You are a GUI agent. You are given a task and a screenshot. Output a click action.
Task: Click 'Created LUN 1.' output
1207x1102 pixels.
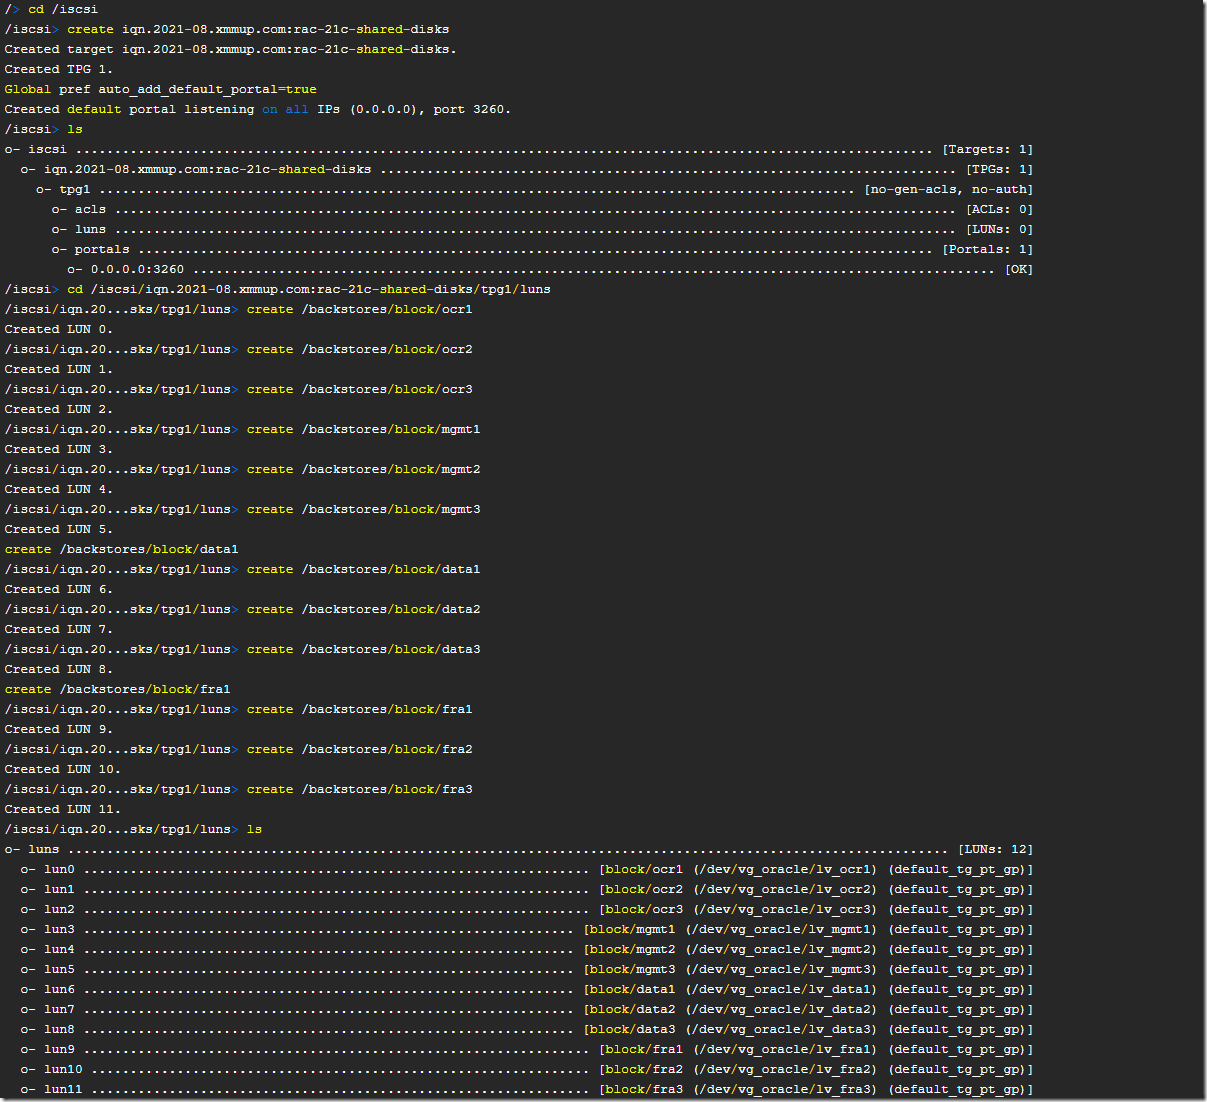coord(59,369)
